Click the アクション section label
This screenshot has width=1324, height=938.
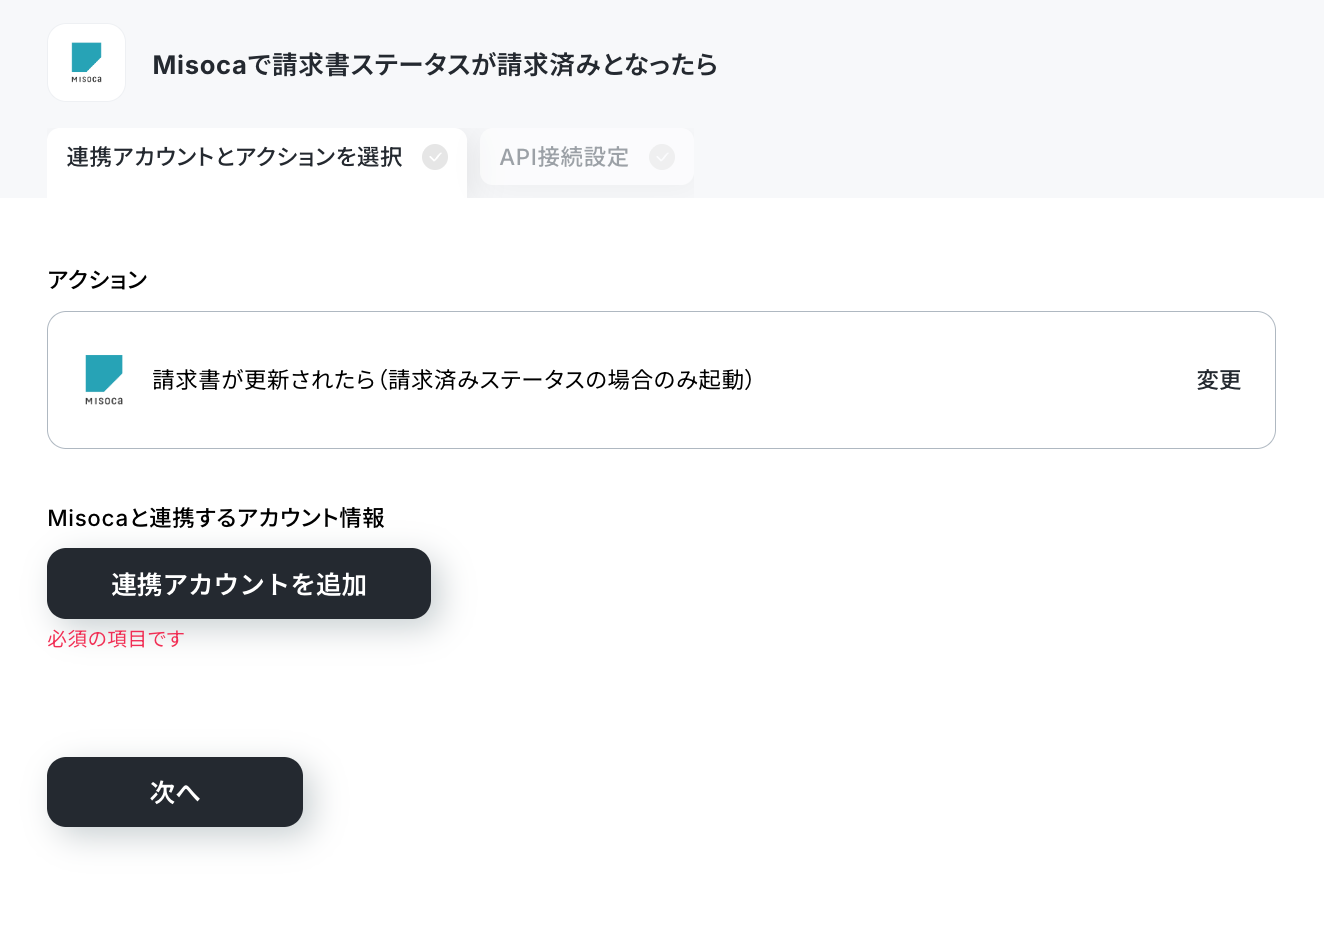(x=97, y=280)
